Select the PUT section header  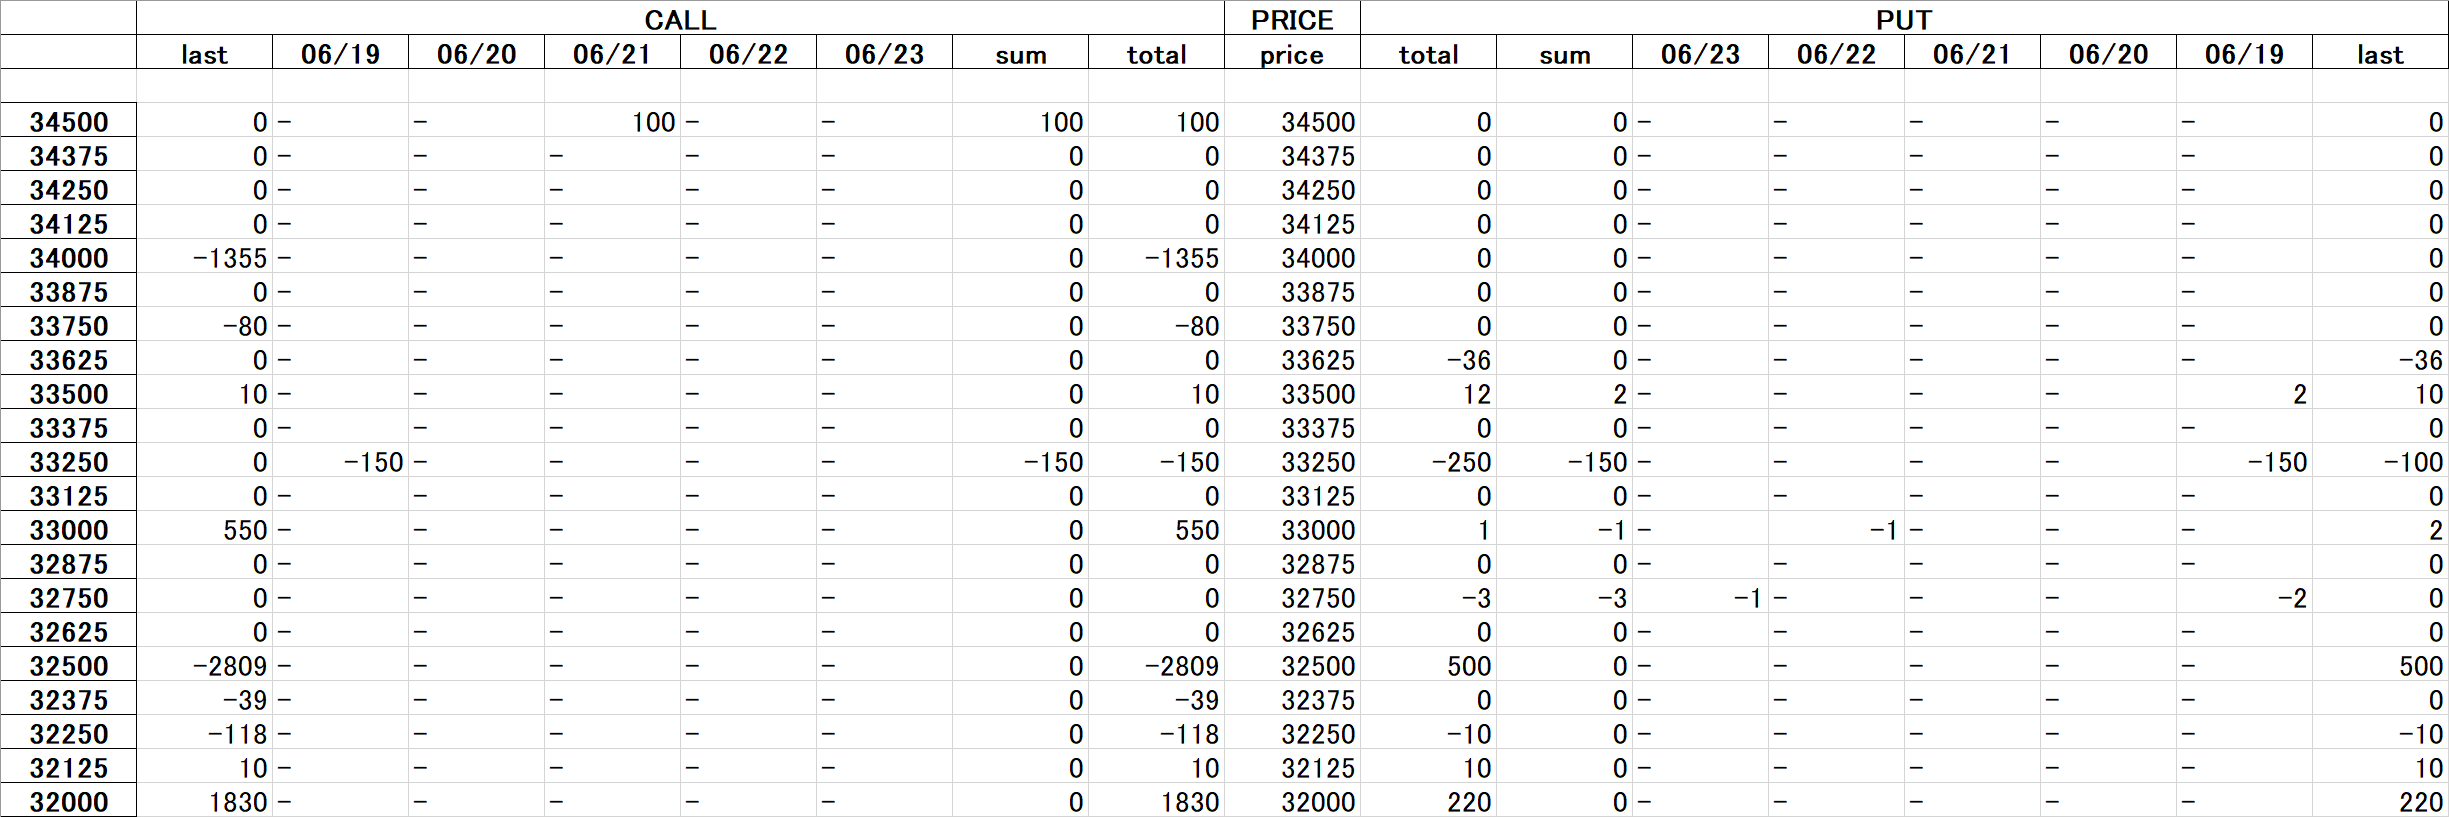[x=1904, y=20]
